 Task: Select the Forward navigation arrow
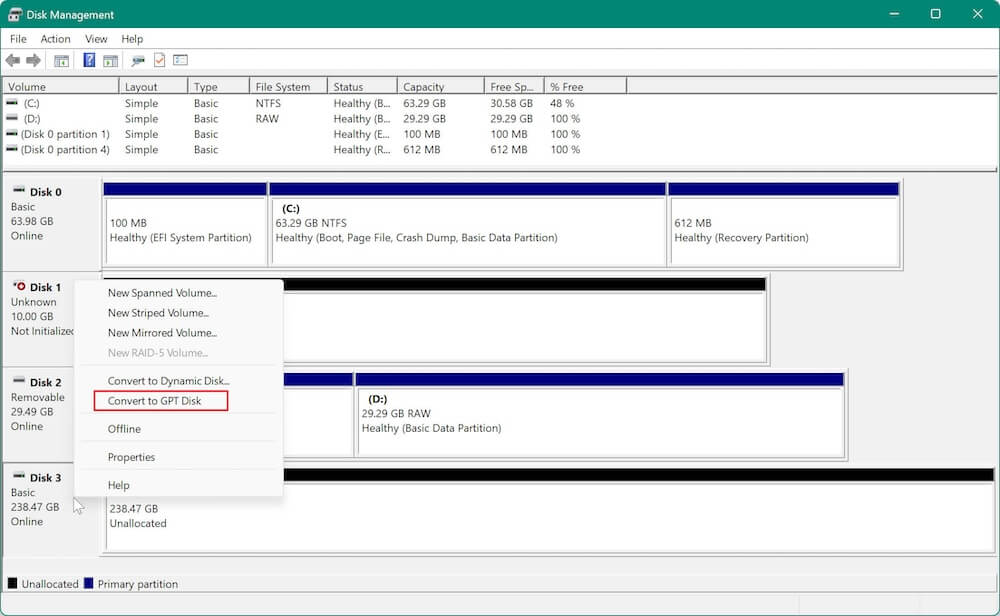pos(33,59)
